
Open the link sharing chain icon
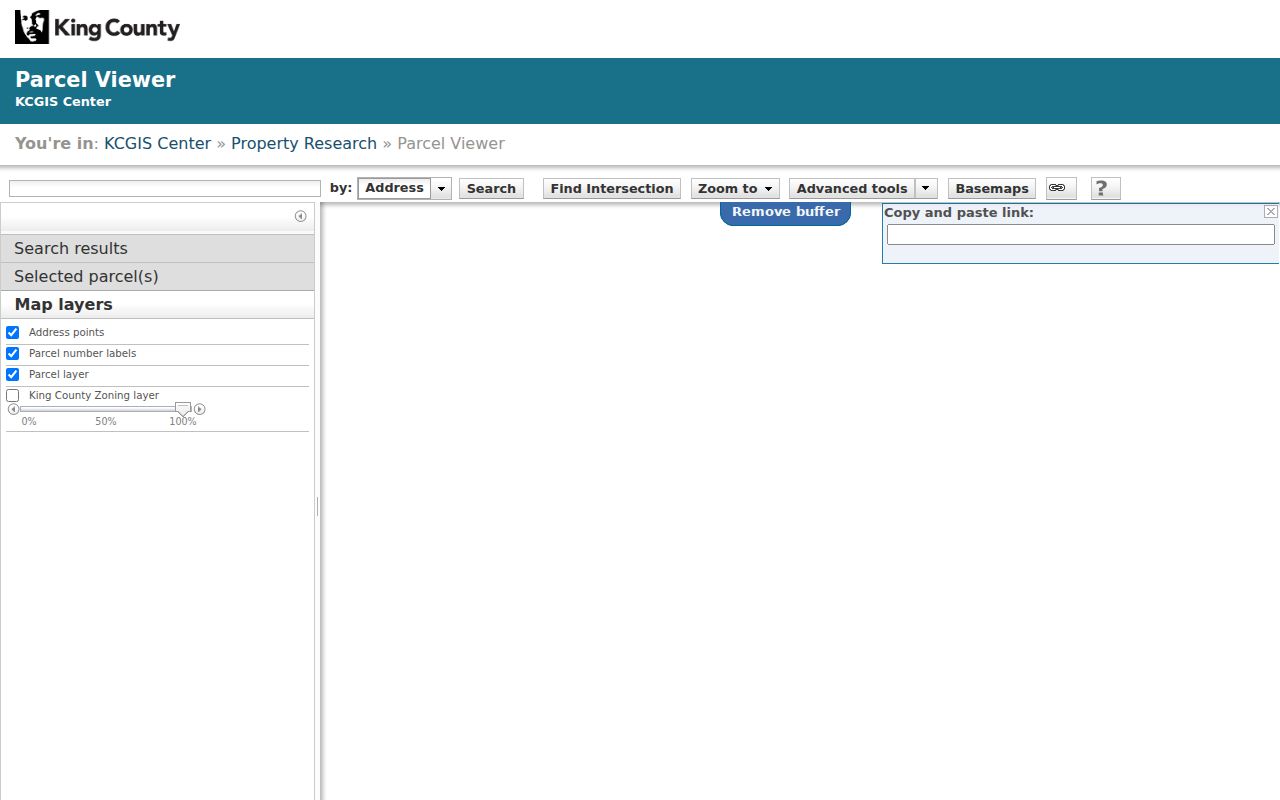point(1061,188)
